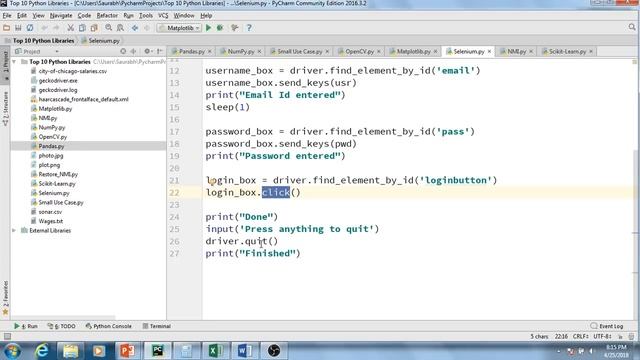This screenshot has width=640, height=360.
Task: Click the lock read-only icon in the status bar
Action: pyautogui.click(x=620, y=337)
